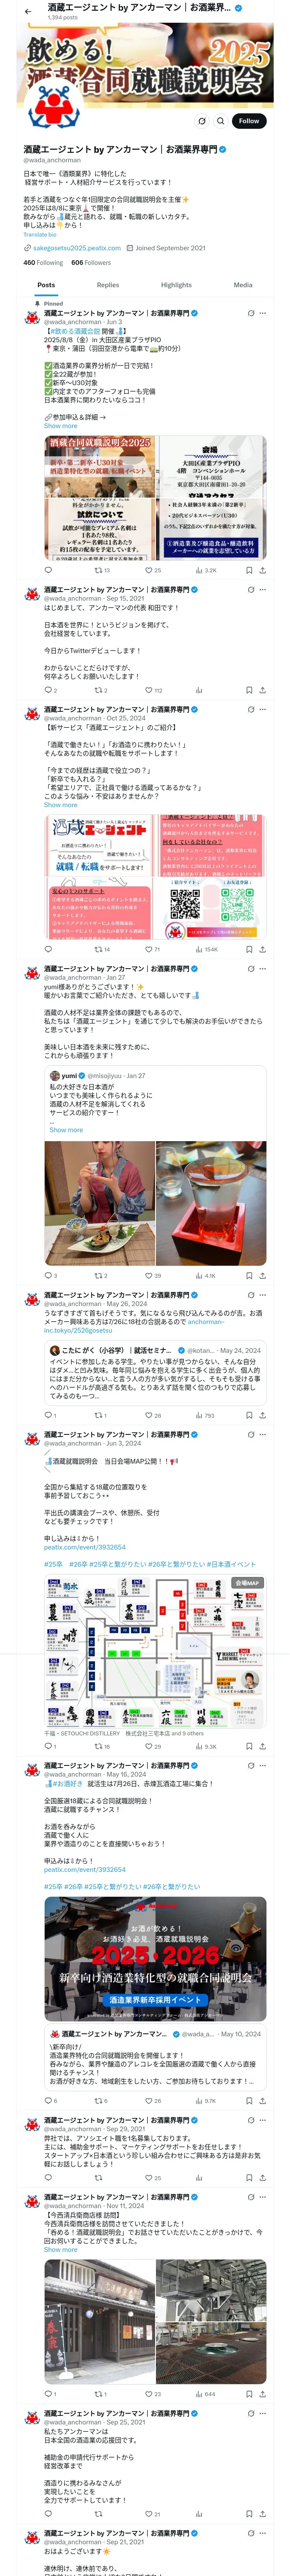Switch to the Replies tab
290x2576 pixels.
[x=107, y=285]
